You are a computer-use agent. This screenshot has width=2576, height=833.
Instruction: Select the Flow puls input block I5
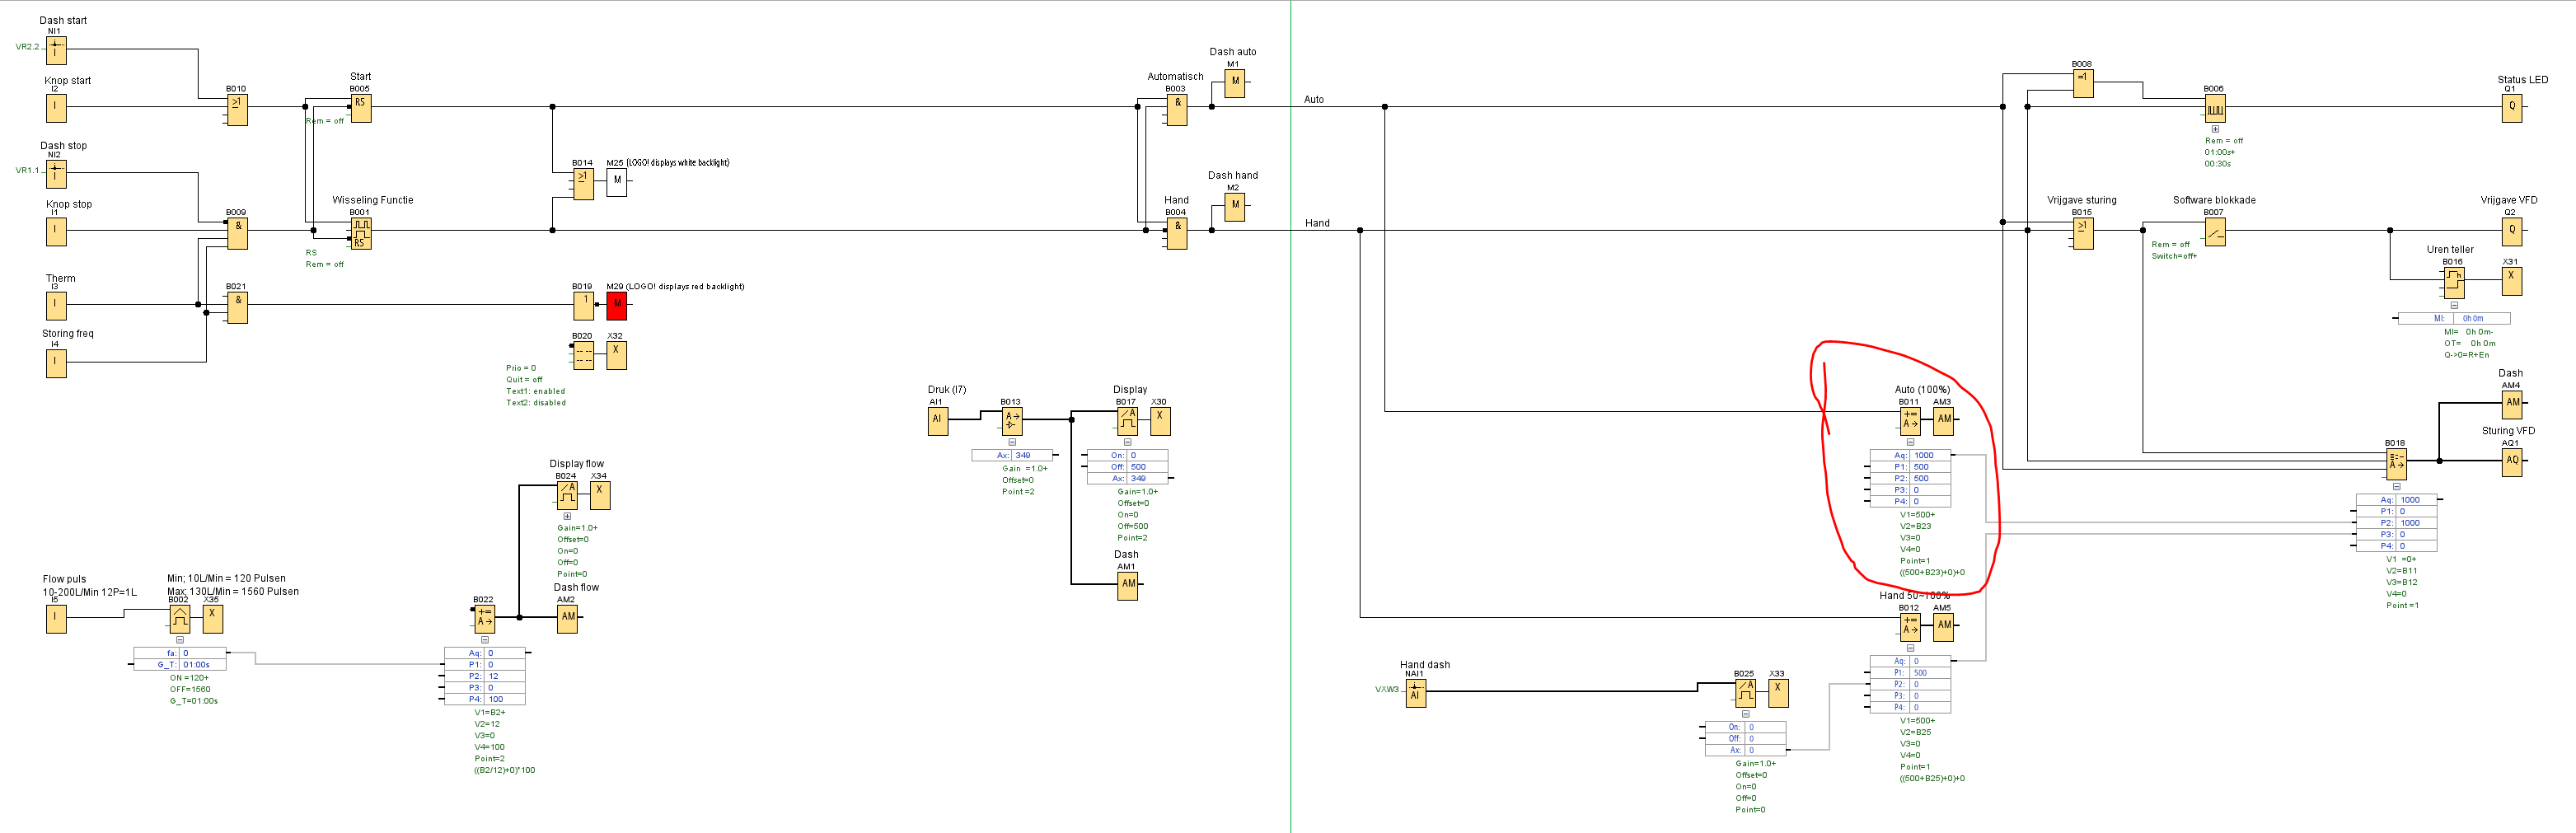point(56,618)
